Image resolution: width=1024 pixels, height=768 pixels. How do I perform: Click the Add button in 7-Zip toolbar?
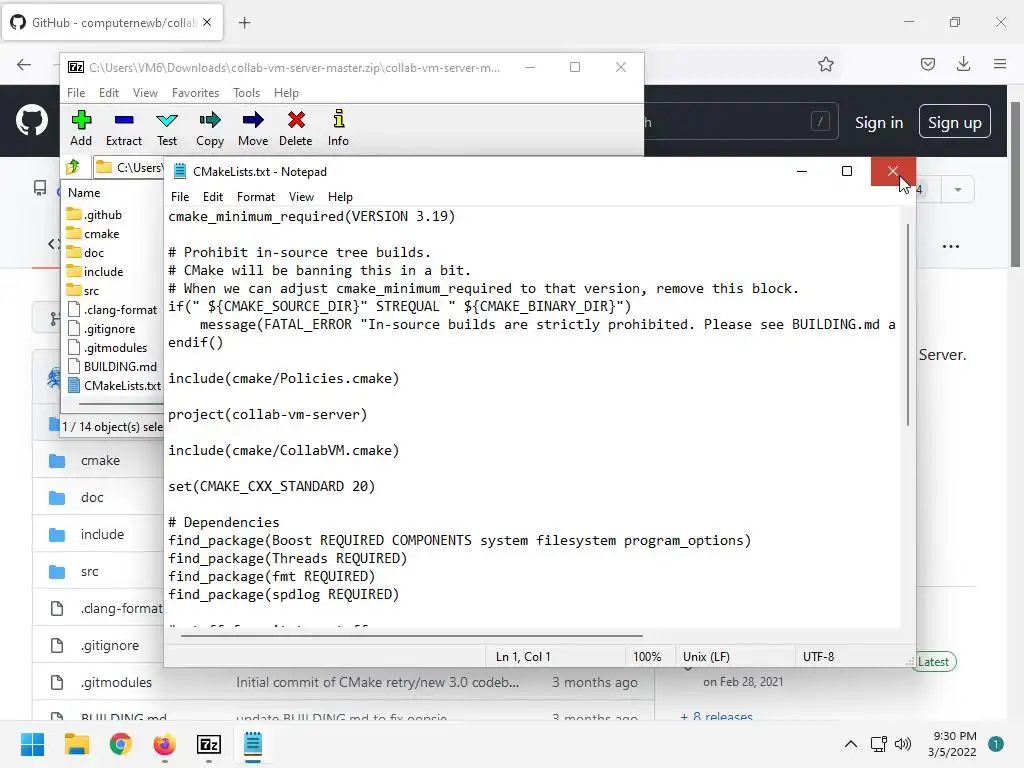click(81, 129)
